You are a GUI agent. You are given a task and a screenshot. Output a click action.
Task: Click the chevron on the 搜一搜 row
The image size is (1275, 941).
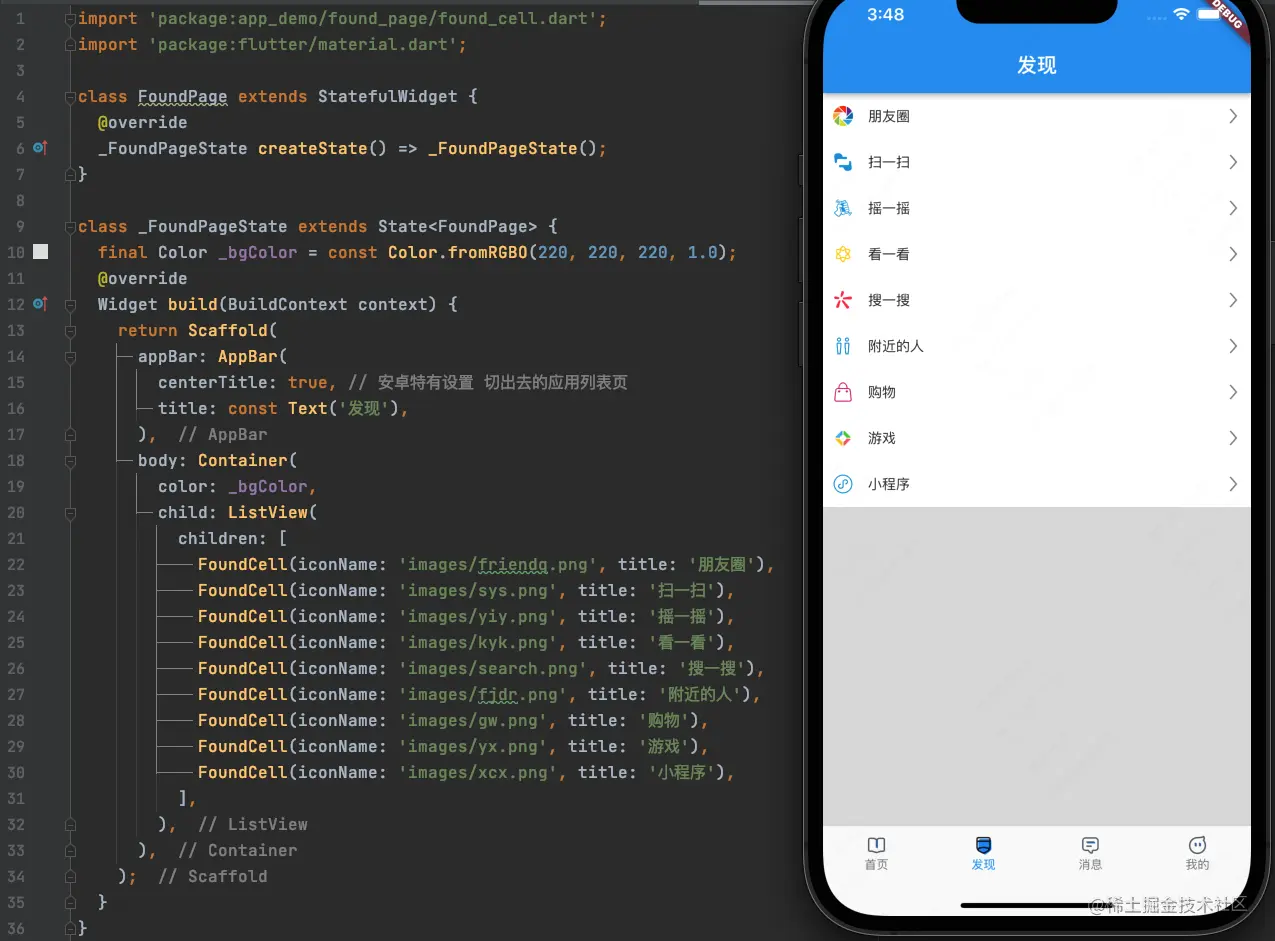coord(1233,300)
